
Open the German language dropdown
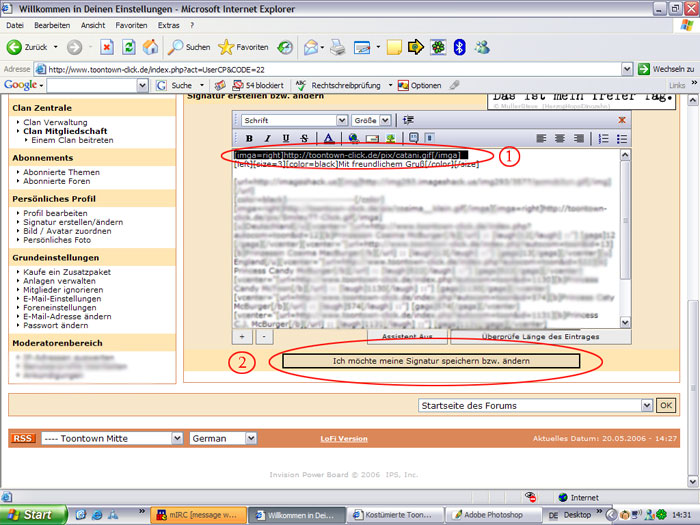251,438
